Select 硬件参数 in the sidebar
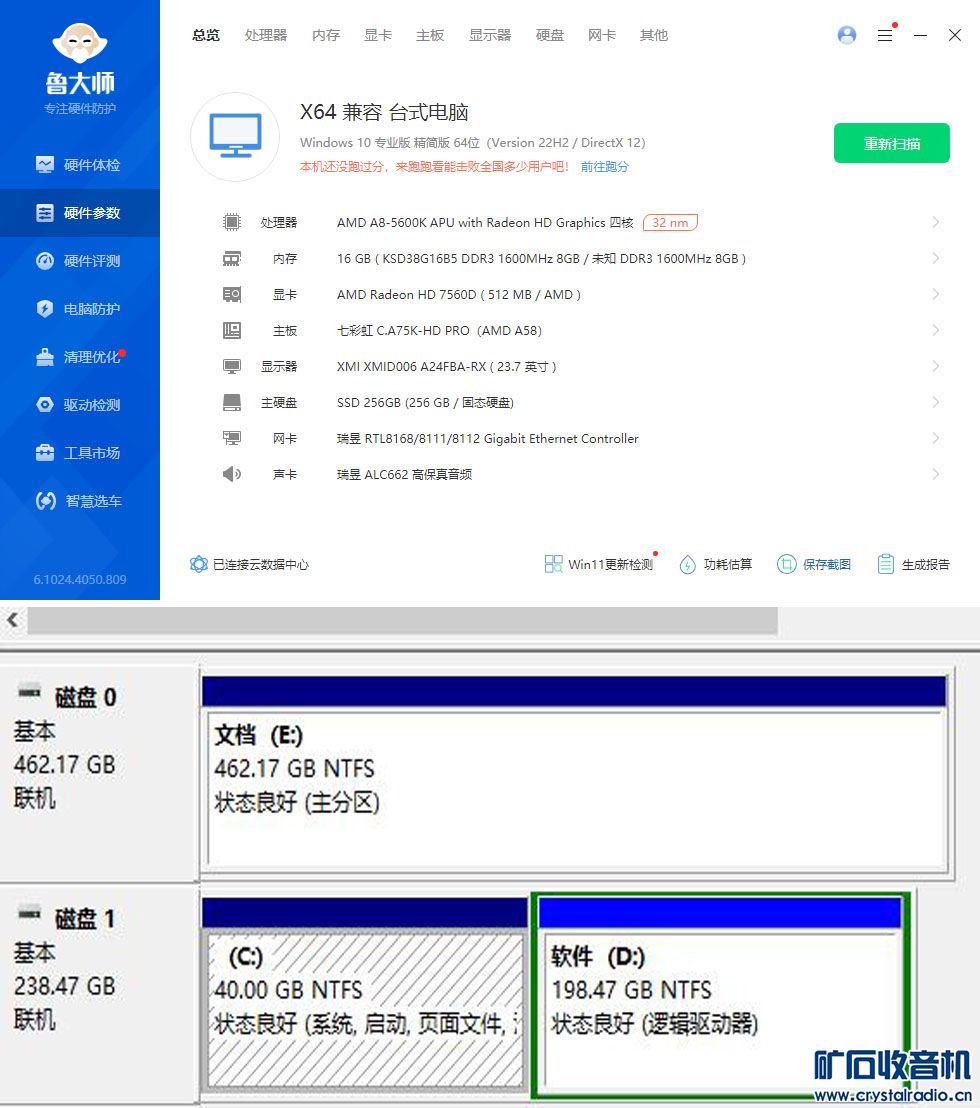The height and width of the screenshot is (1108, 980). pos(78,213)
